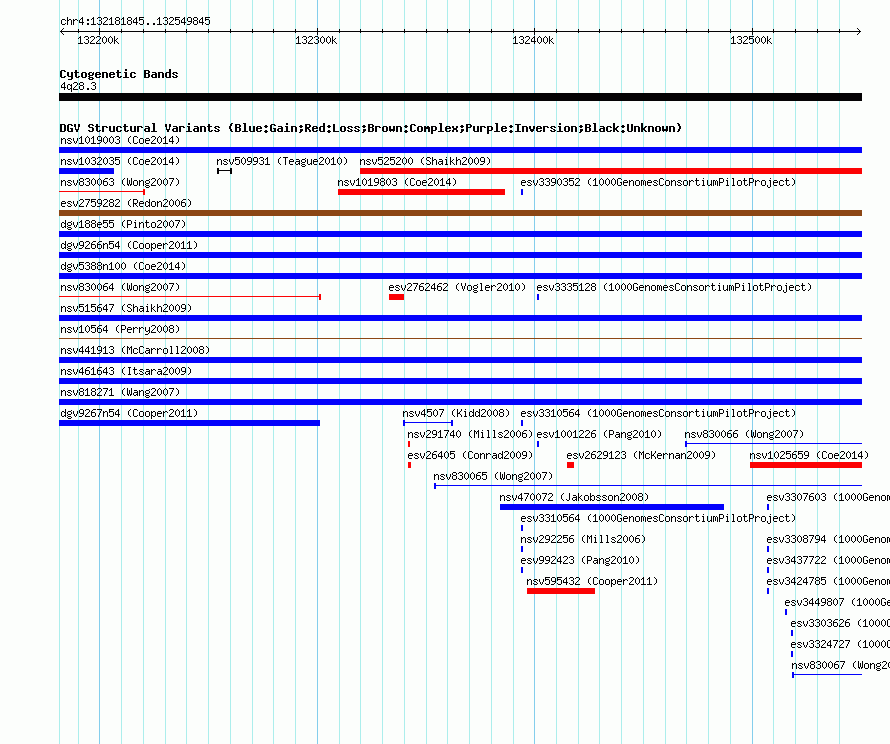Click the Cytogenetic Bands track title
This screenshot has width=890, height=744.
pyautogui.click(x=119, y=74)
